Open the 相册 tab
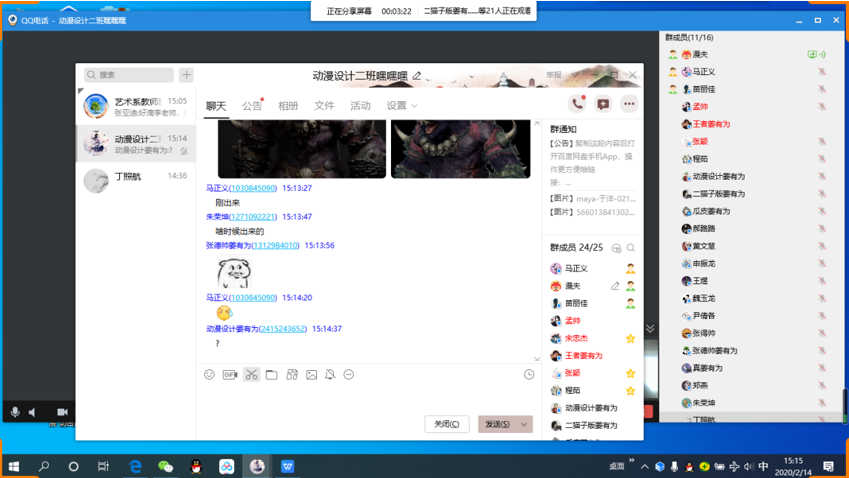The height and width of the screenshot is (478, 849). pyautogui.click(x=288, y=106)
